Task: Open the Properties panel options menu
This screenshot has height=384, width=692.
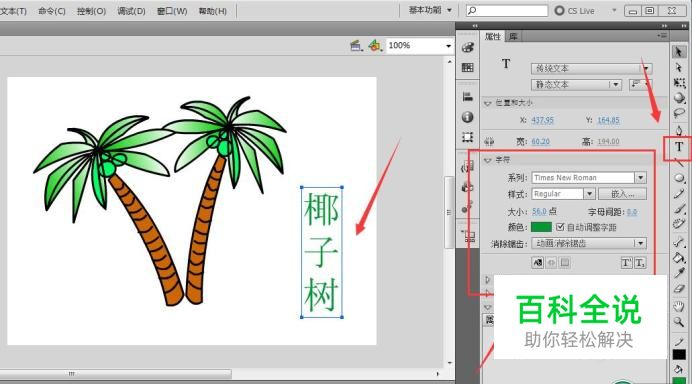Action: [x=662, y=36]
